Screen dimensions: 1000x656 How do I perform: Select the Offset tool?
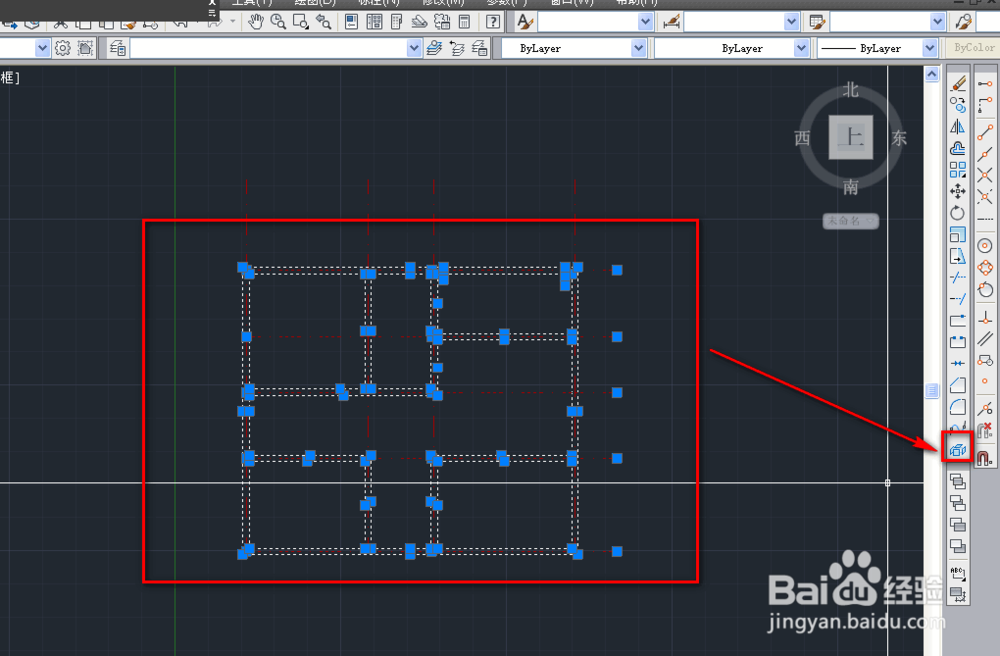pos(957,148)
